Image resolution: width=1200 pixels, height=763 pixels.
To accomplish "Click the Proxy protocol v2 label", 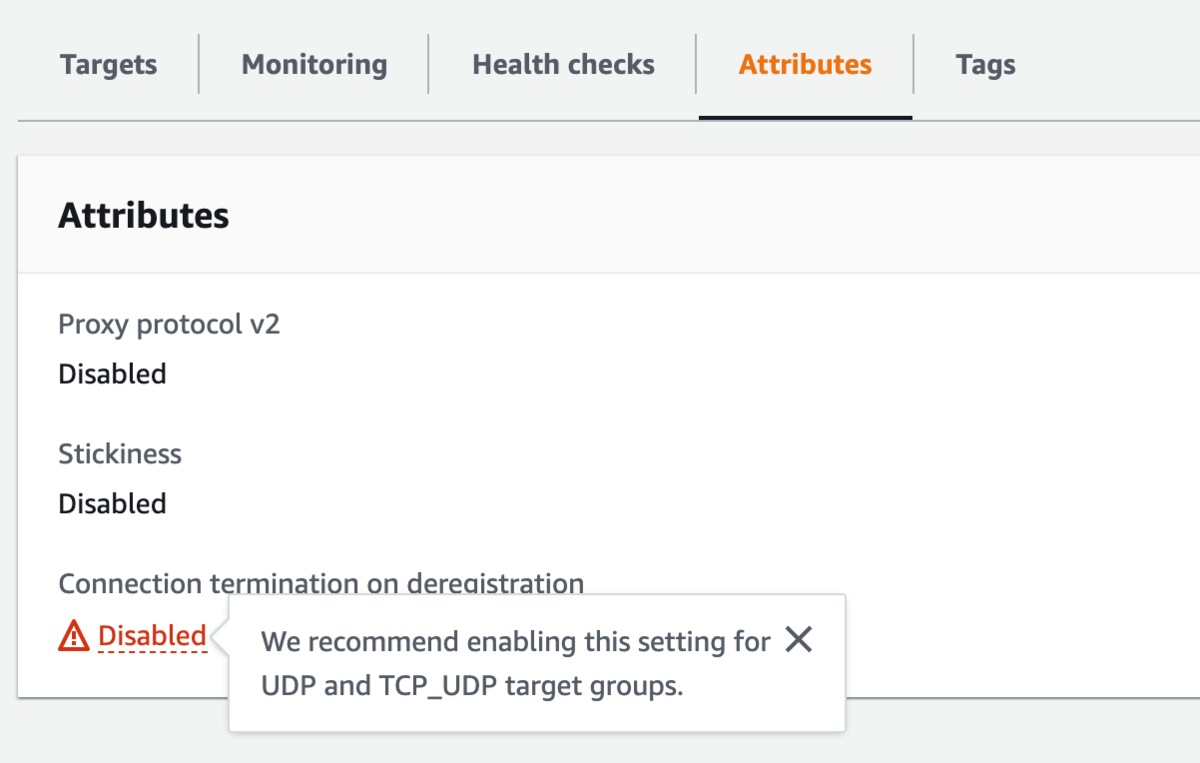I will (169, 325).
